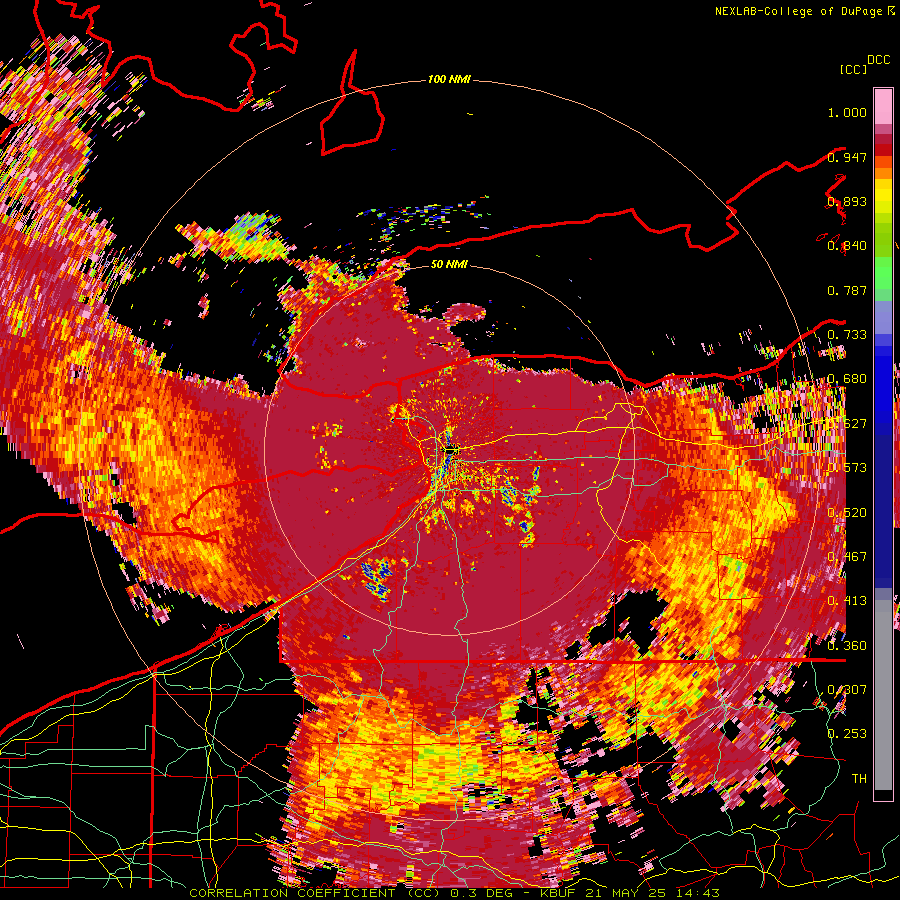Click the 0.733 scale value
900x900 pixels.
tap(847, 335)
